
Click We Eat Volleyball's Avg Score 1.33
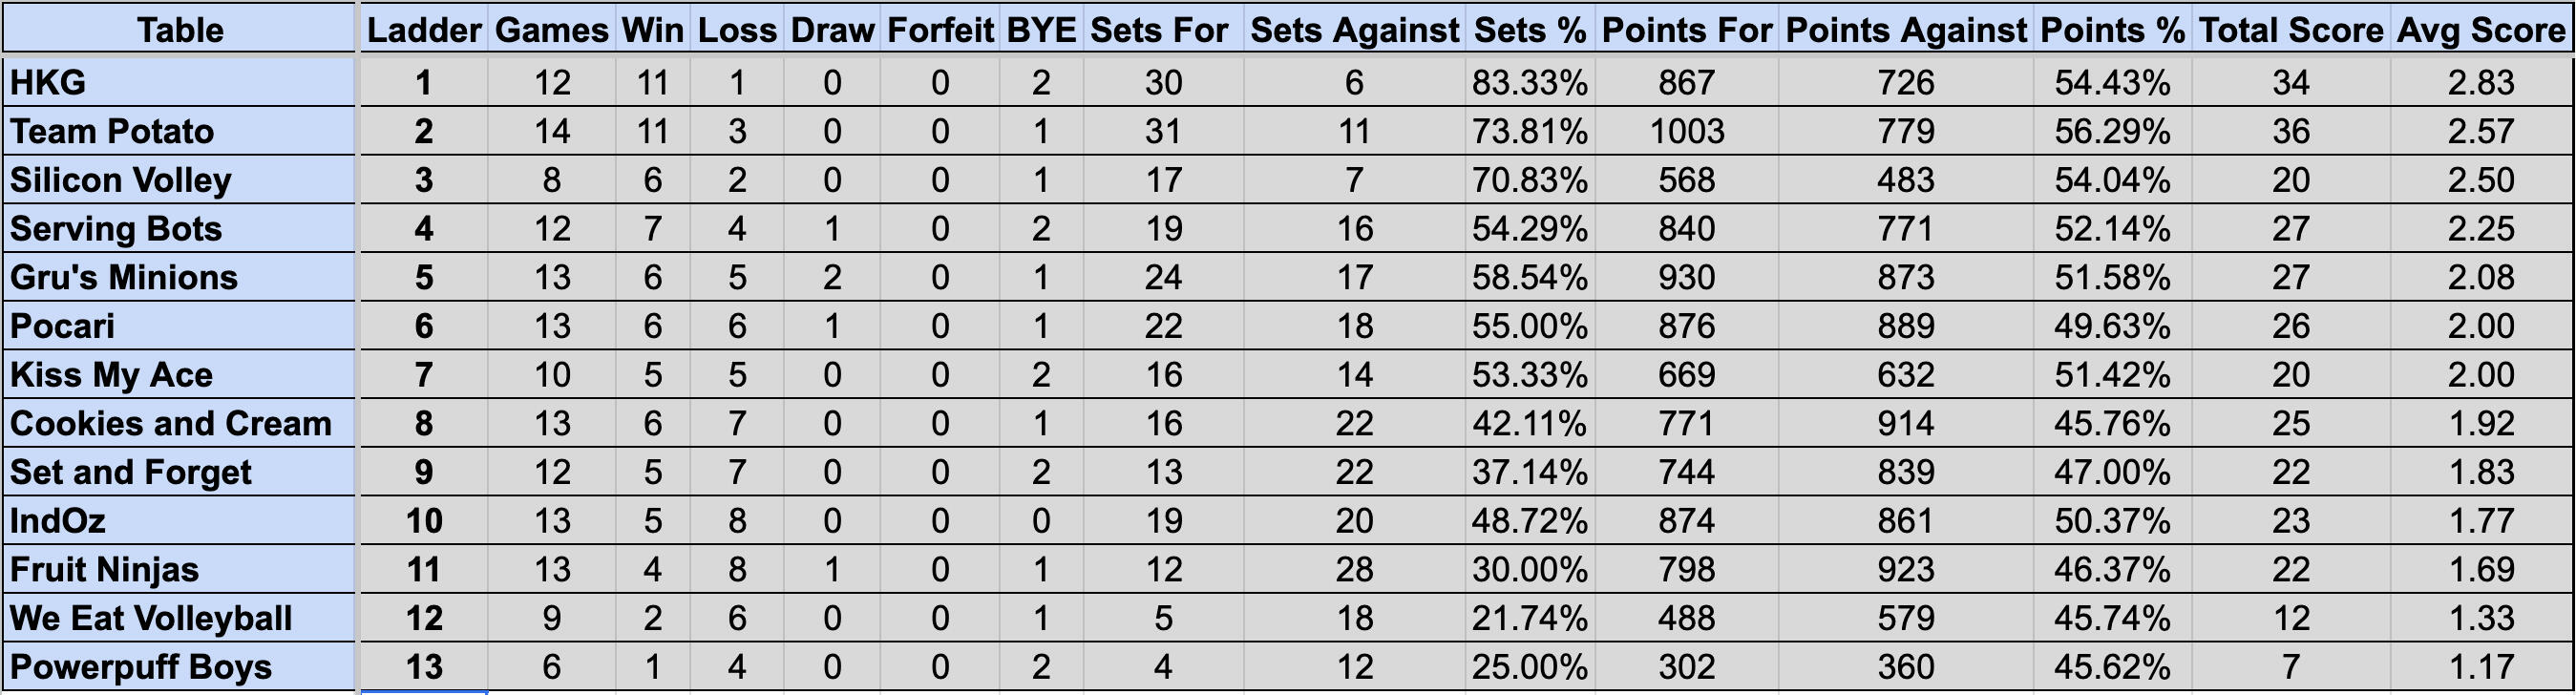pyautogui.click(x=2481, y=618)
